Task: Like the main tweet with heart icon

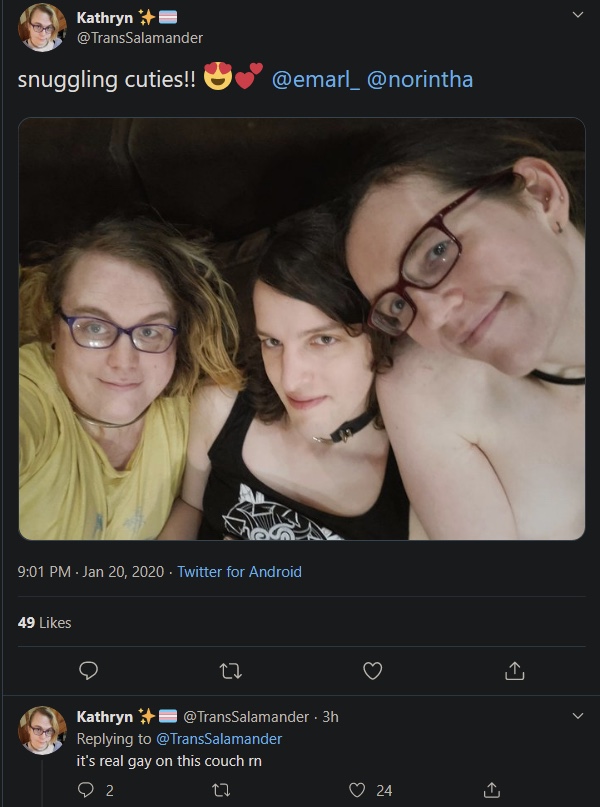Action: pos(373,671)
